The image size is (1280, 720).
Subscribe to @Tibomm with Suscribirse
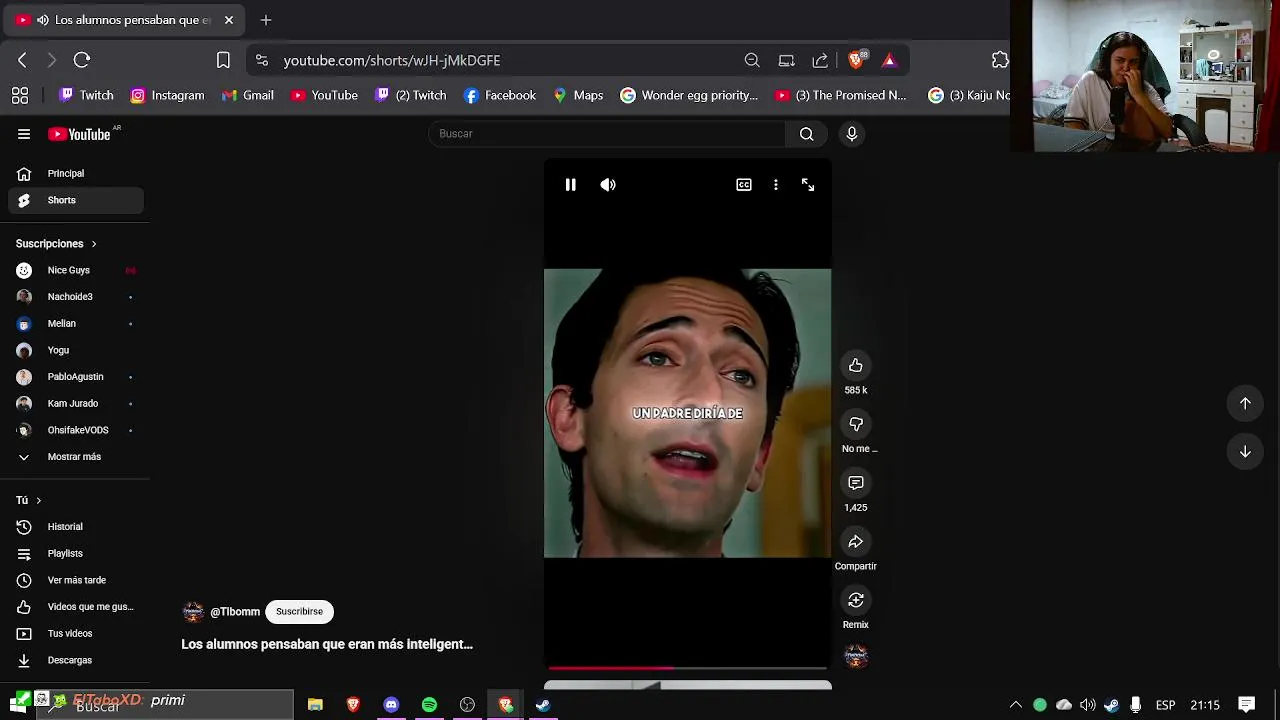coord(299,612)
